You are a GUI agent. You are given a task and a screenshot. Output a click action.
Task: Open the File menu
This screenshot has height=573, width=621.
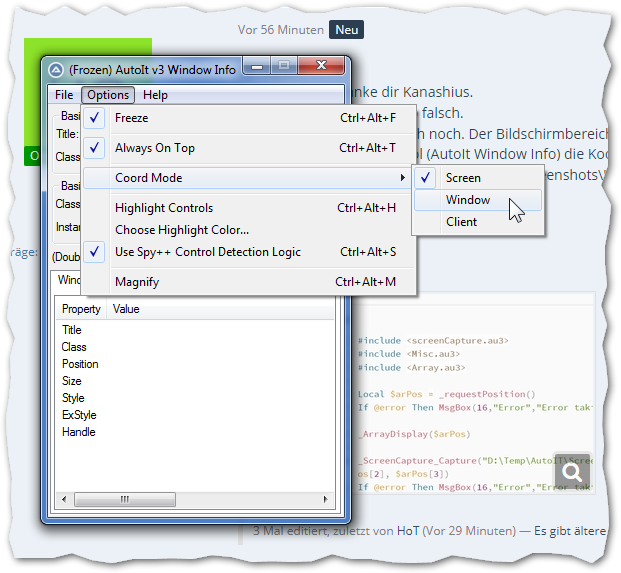pyautogui.click(x=64, y=95)
